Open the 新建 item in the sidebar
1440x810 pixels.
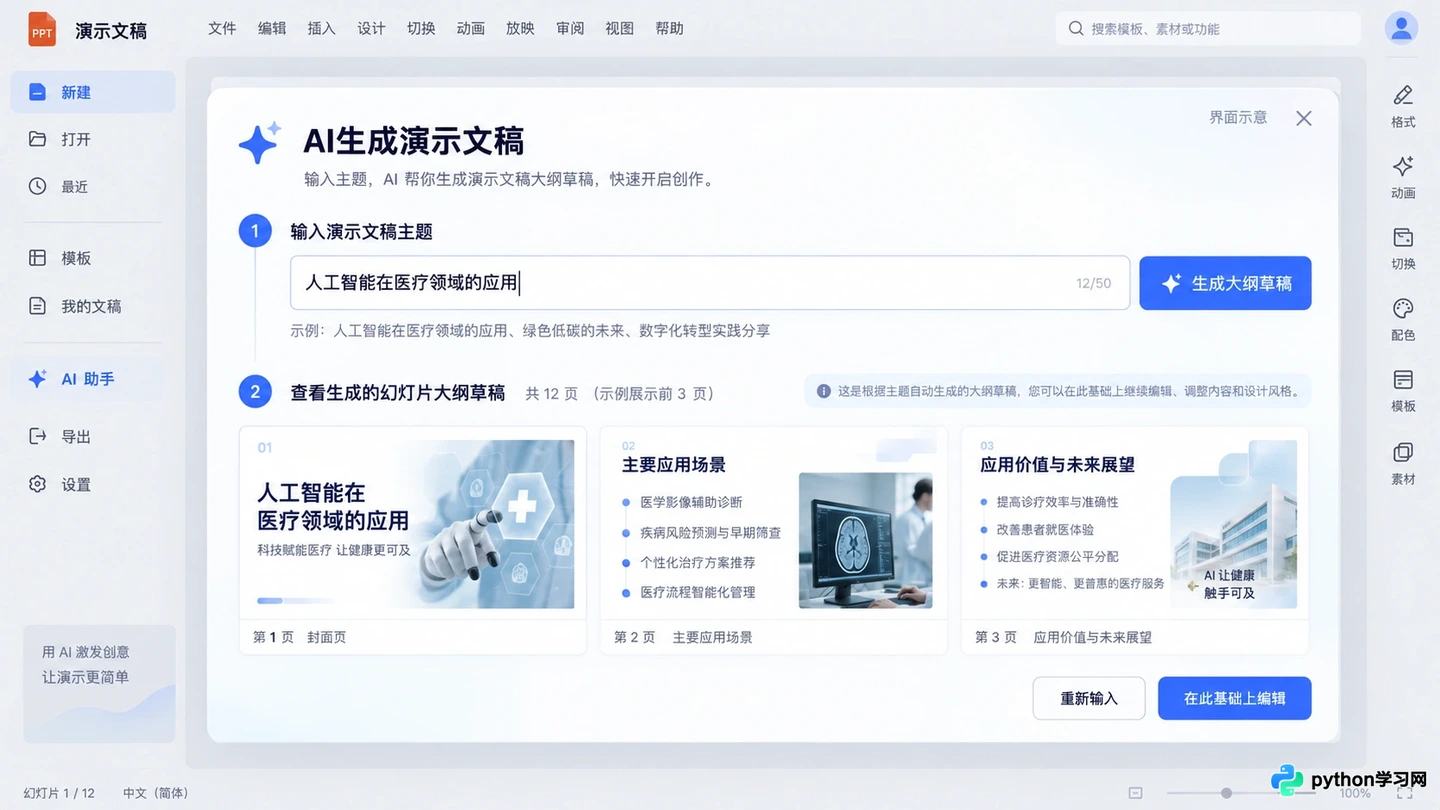pos(93,92)
